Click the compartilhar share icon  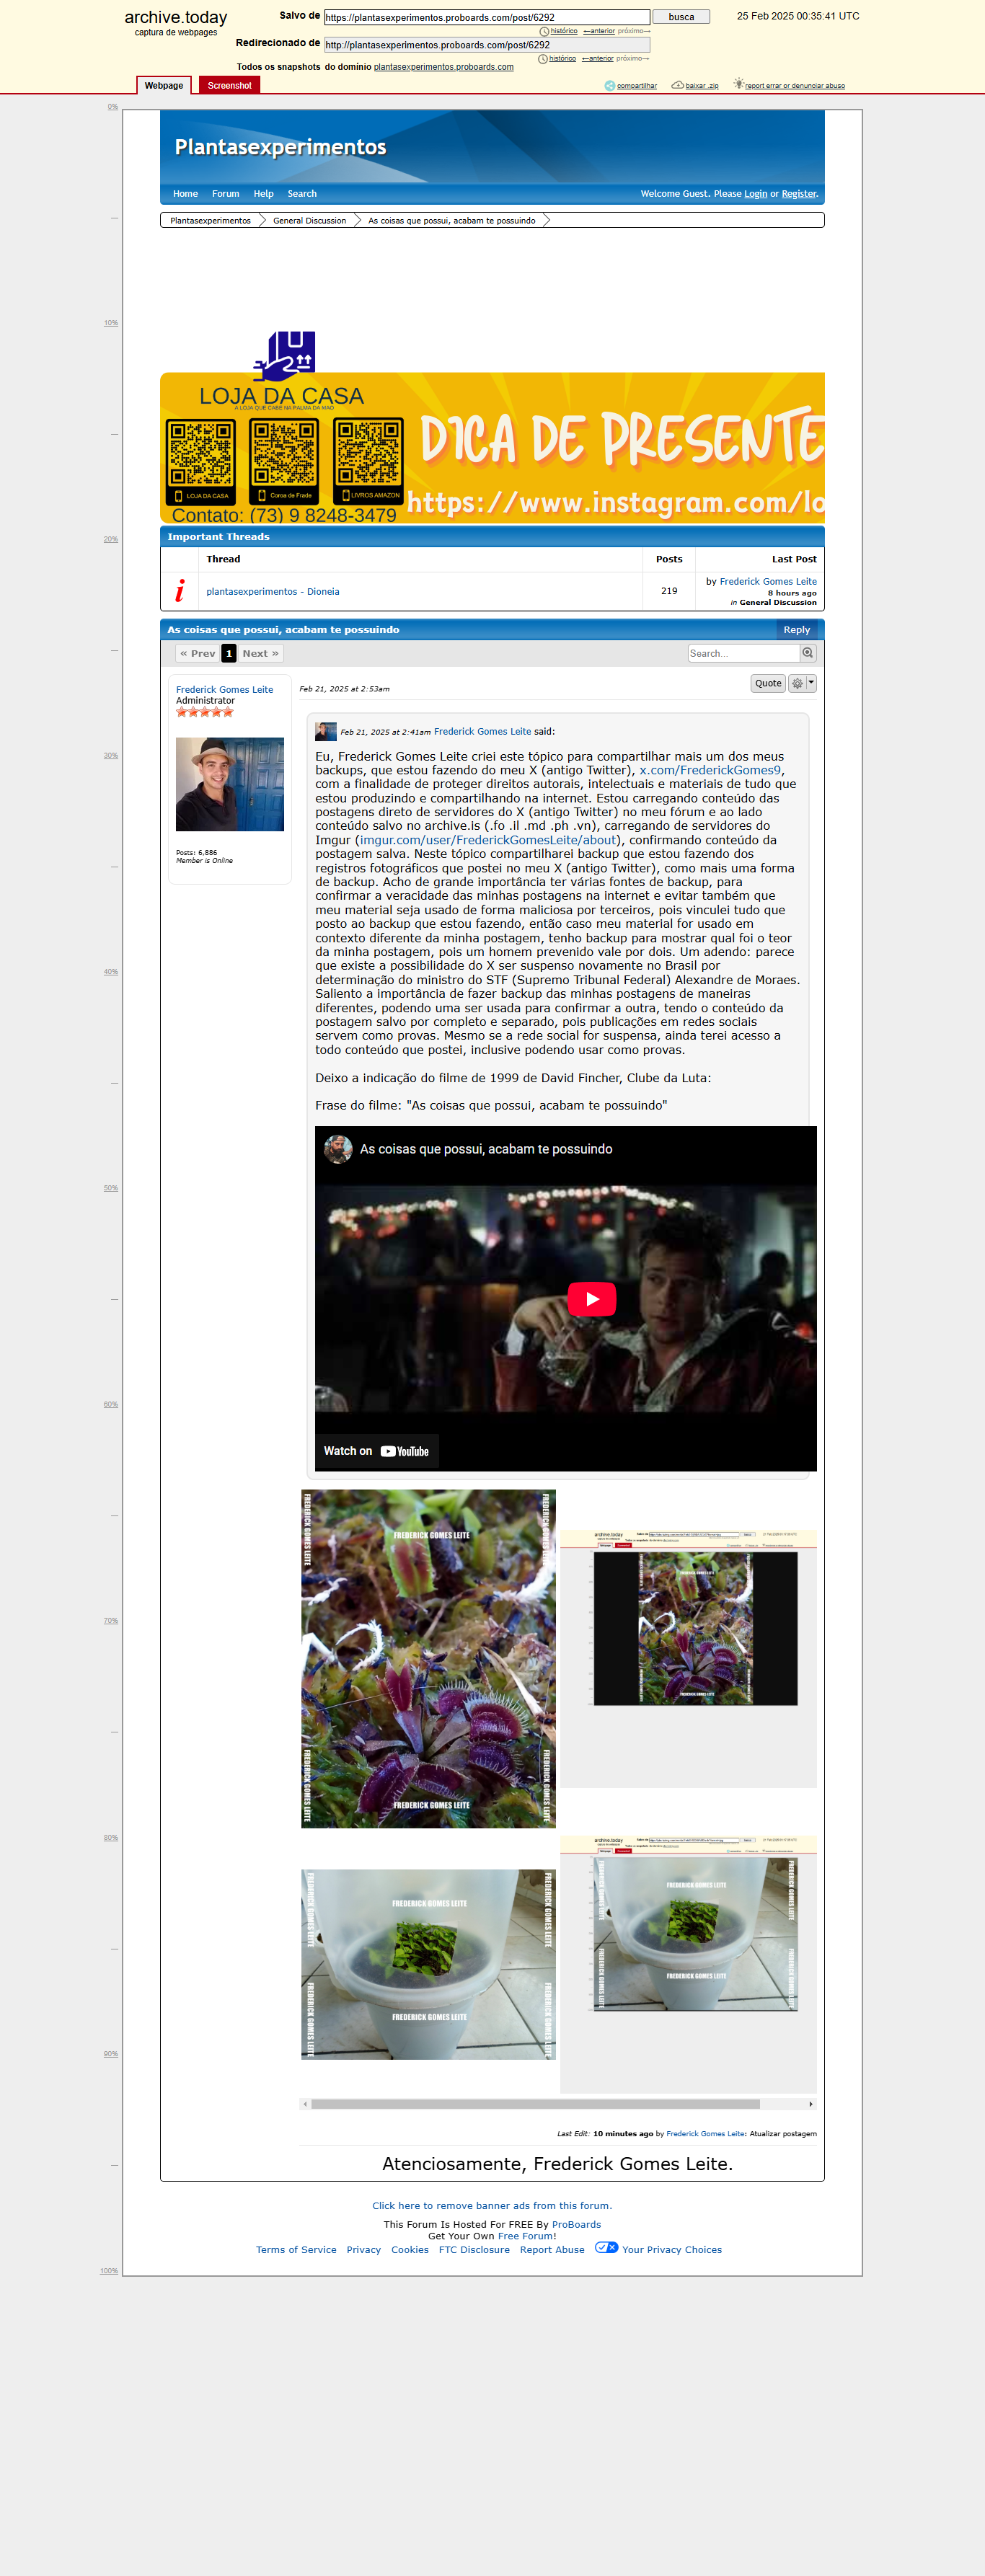pyautogui.click(x=610, y=86)
